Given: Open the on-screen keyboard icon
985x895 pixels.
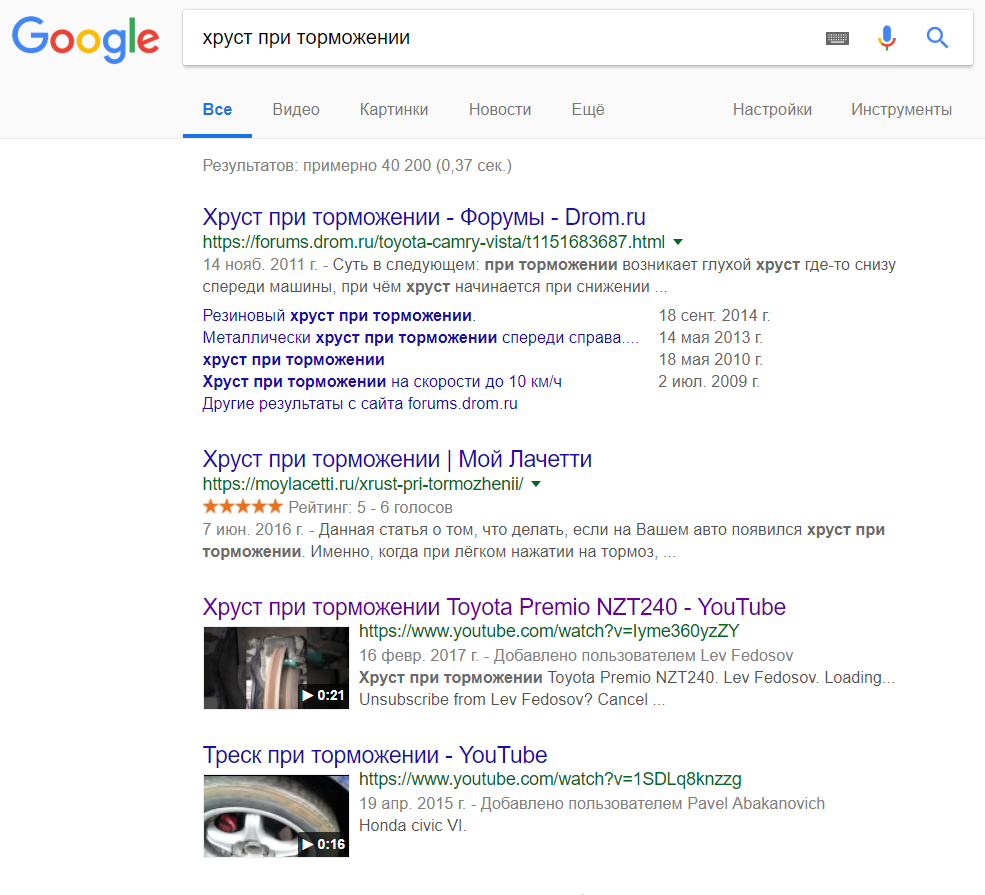Looking at the screenshot, I should (x=837, y=38).
